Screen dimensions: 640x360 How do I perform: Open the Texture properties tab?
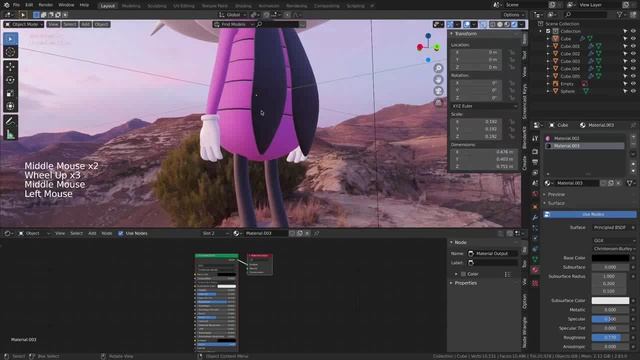535,283
